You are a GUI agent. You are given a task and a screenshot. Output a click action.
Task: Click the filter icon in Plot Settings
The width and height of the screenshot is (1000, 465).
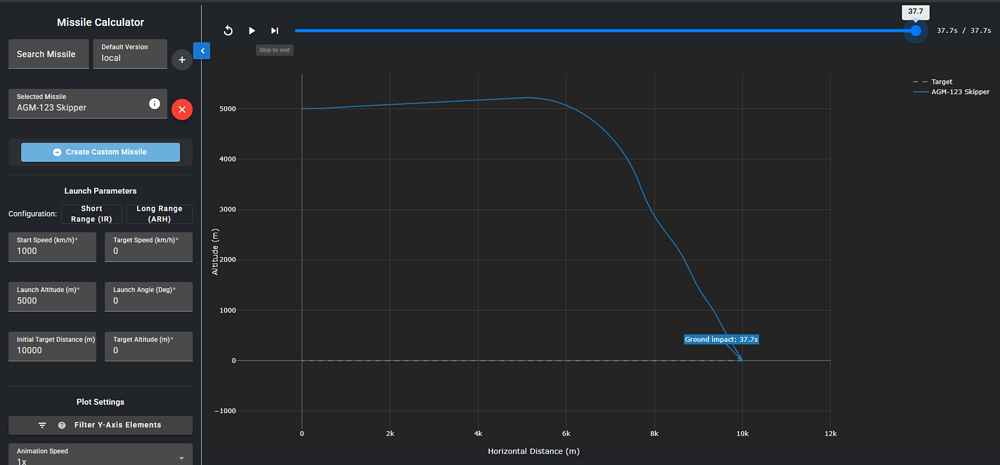click(43, 425)
